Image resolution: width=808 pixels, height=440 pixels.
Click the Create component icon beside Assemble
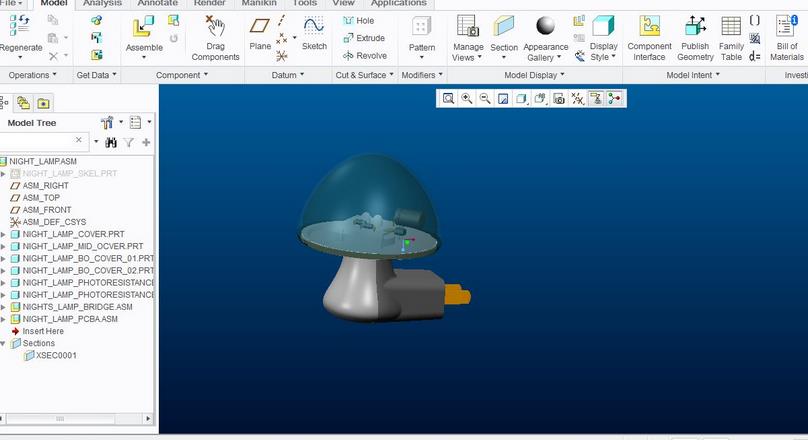coord(174,21)
